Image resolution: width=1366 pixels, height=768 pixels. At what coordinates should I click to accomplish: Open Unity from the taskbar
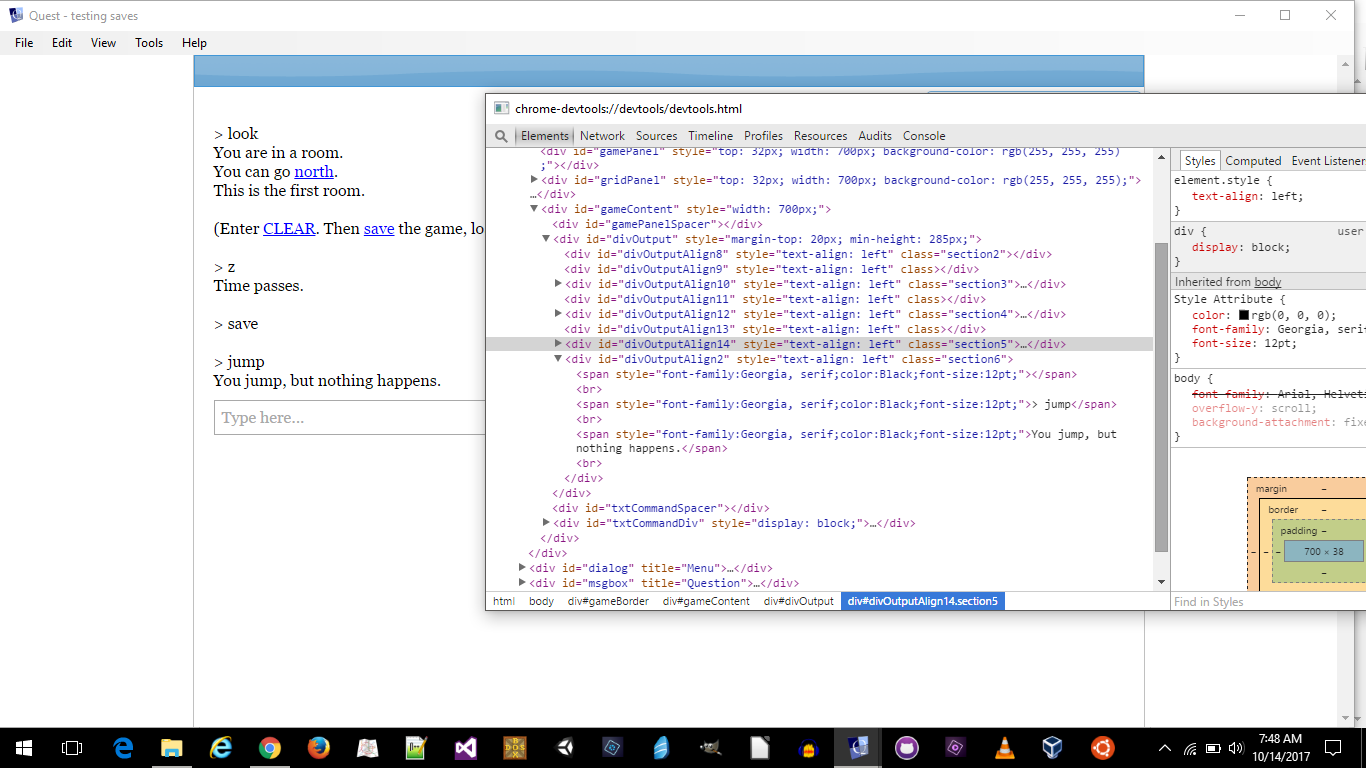tap(564, 748)
